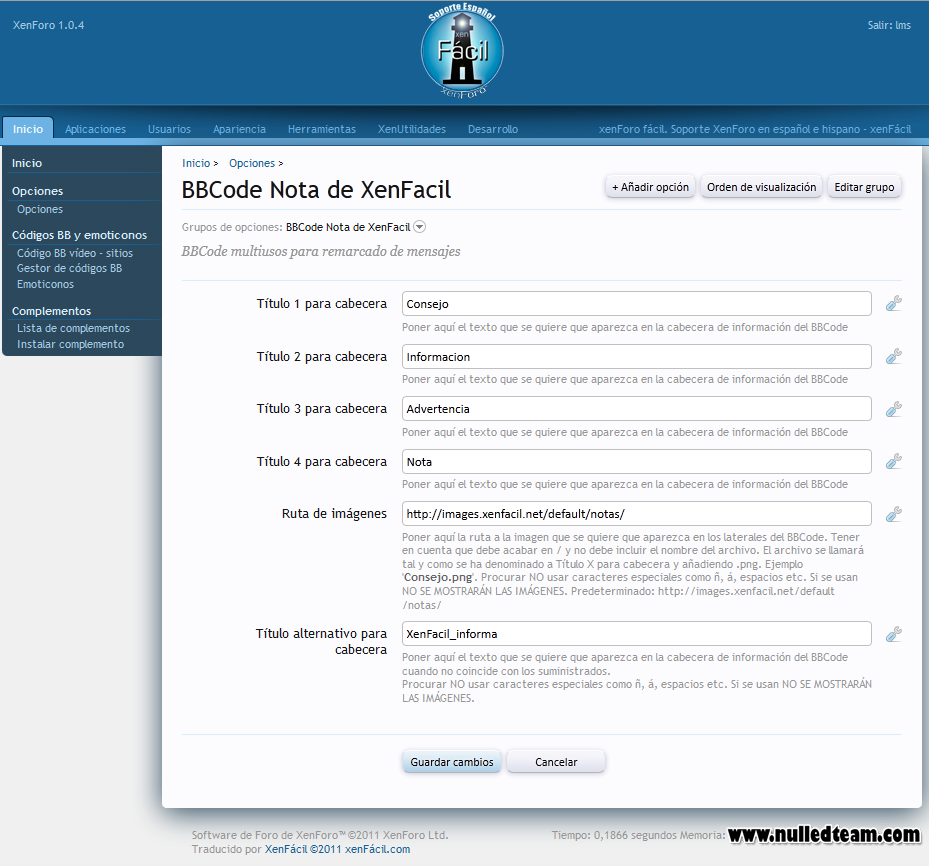Click the Complementos sidebar heading
The height and width of the screenshot is (866, 929).
[52, 311]
